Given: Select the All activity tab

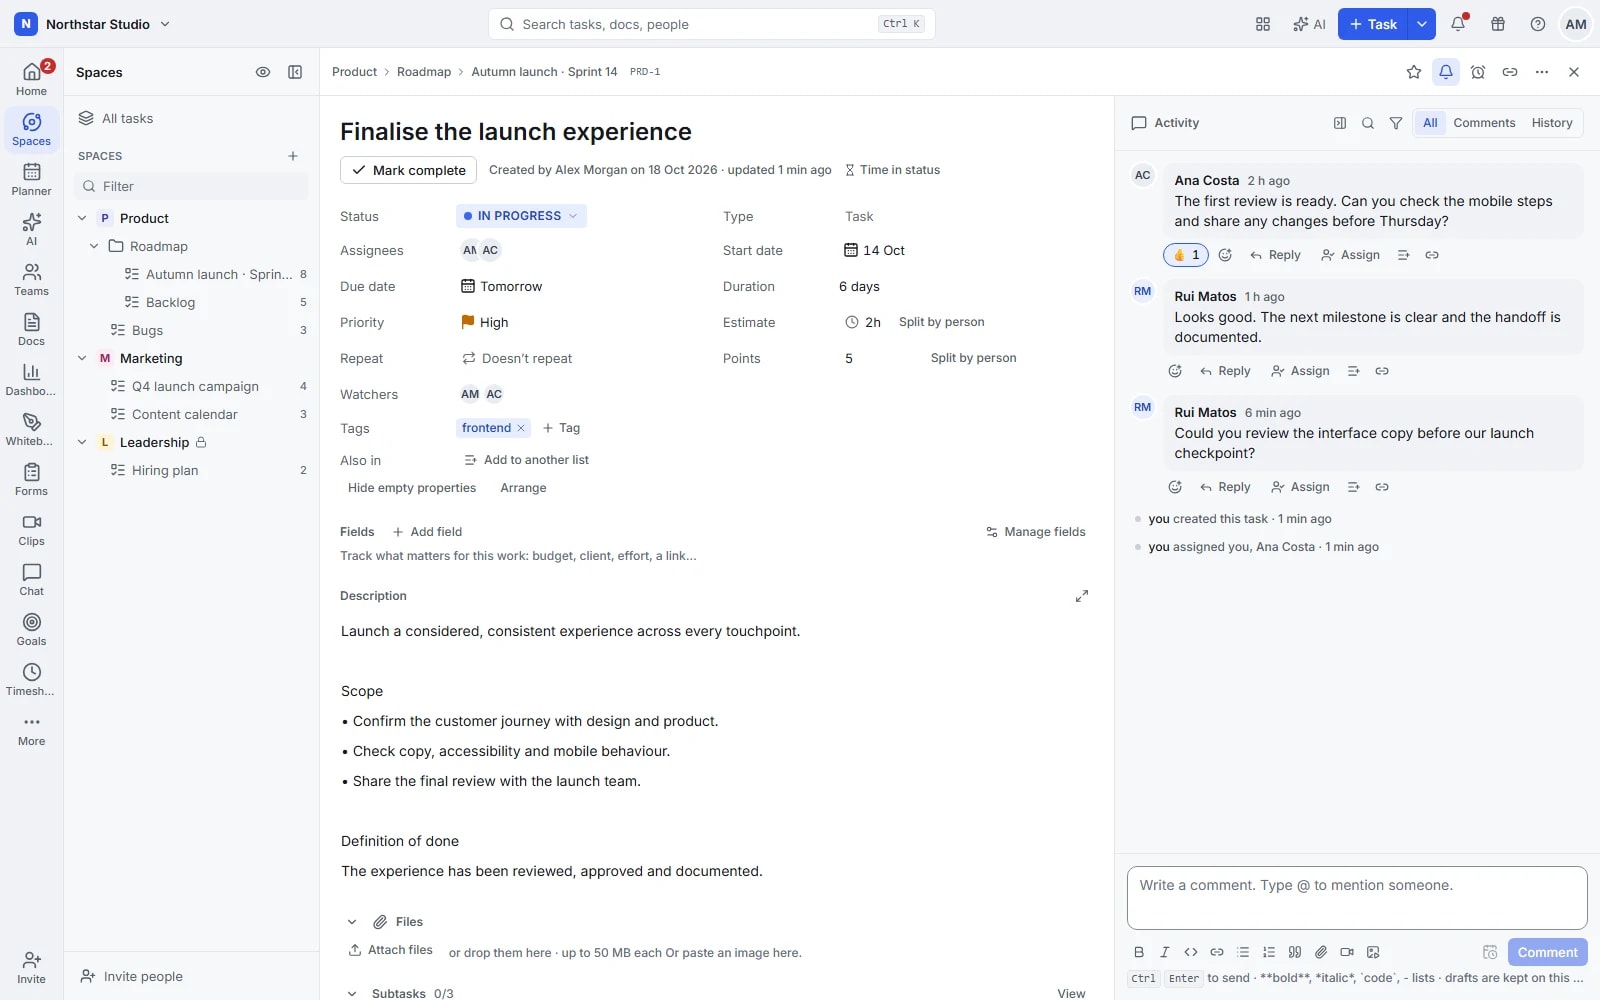Looking at the screenshot, I should [x=1430, y=123].
